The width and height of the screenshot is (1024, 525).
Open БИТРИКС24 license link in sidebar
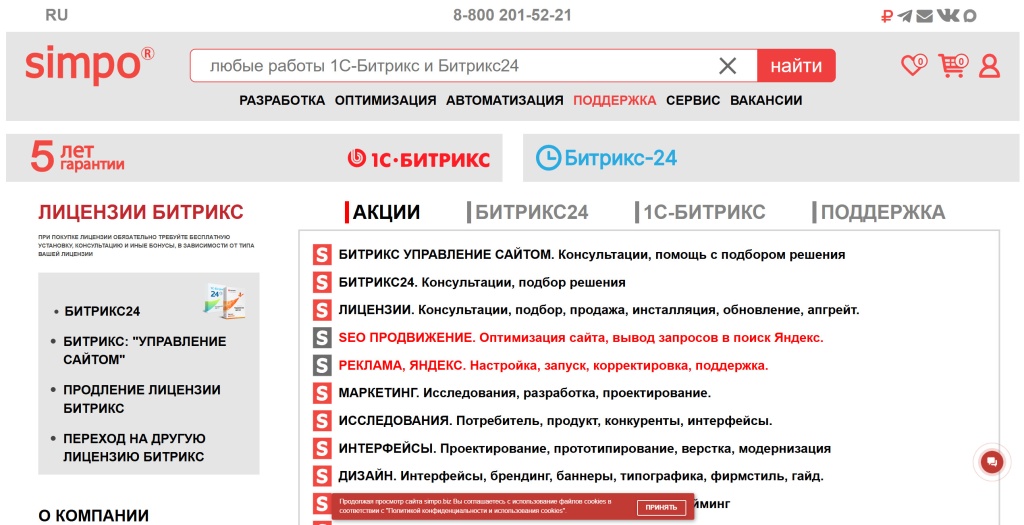tap(102, 311)
